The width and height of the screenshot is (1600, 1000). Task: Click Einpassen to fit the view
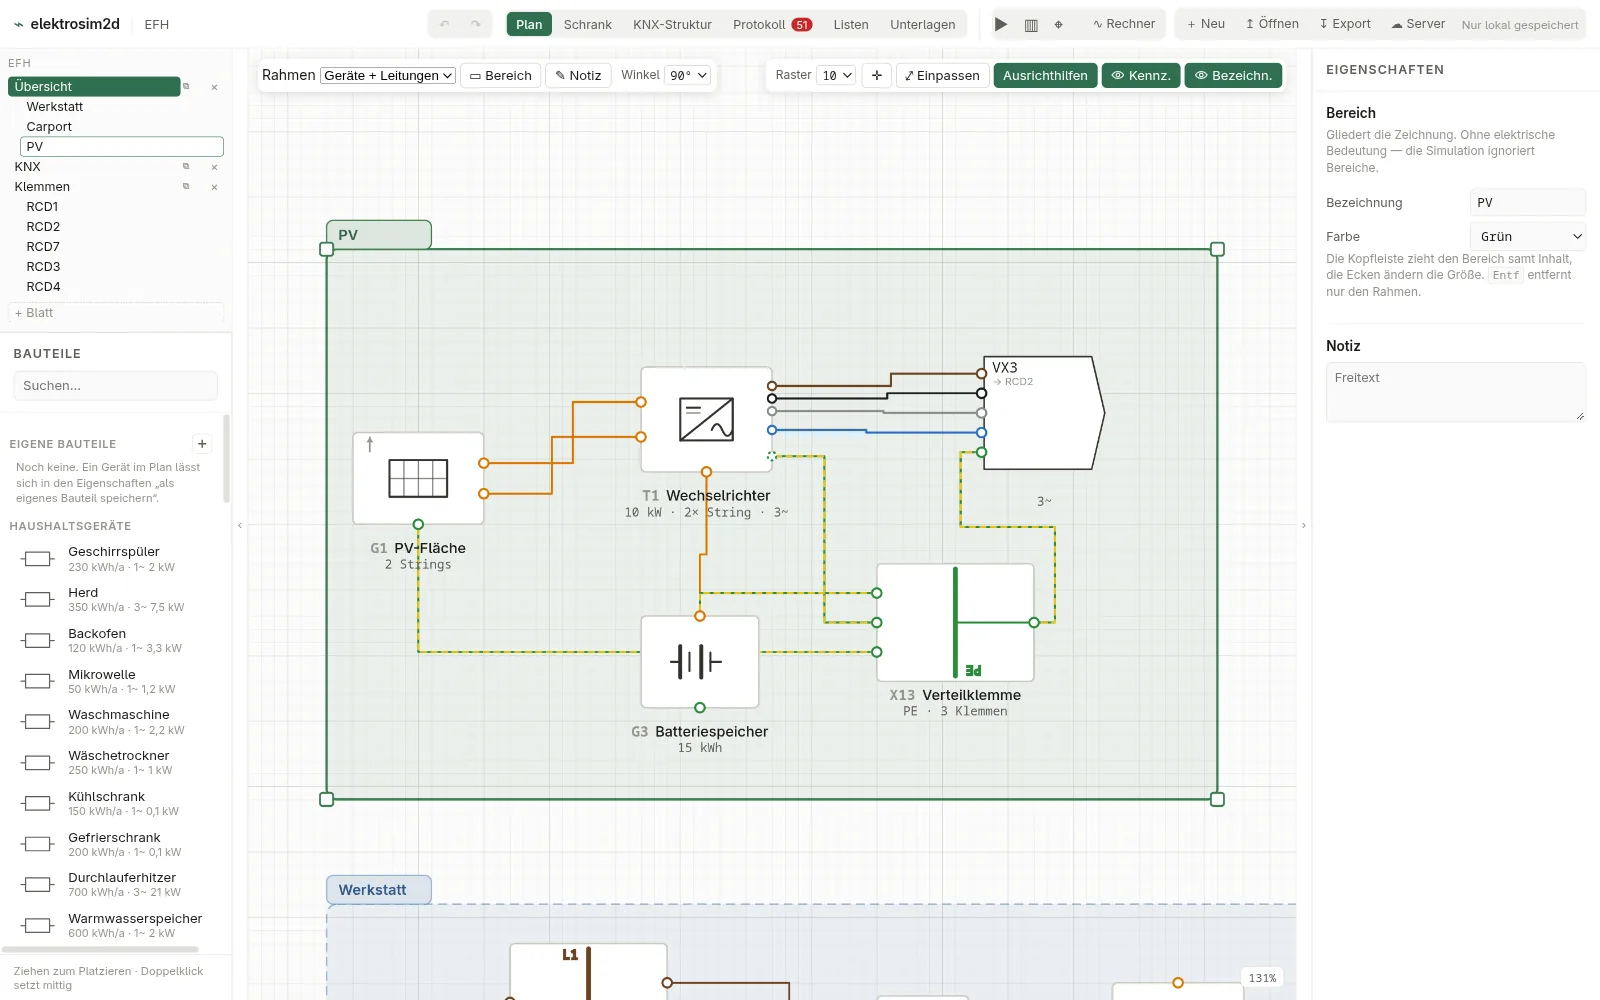[x=942, y=75]
